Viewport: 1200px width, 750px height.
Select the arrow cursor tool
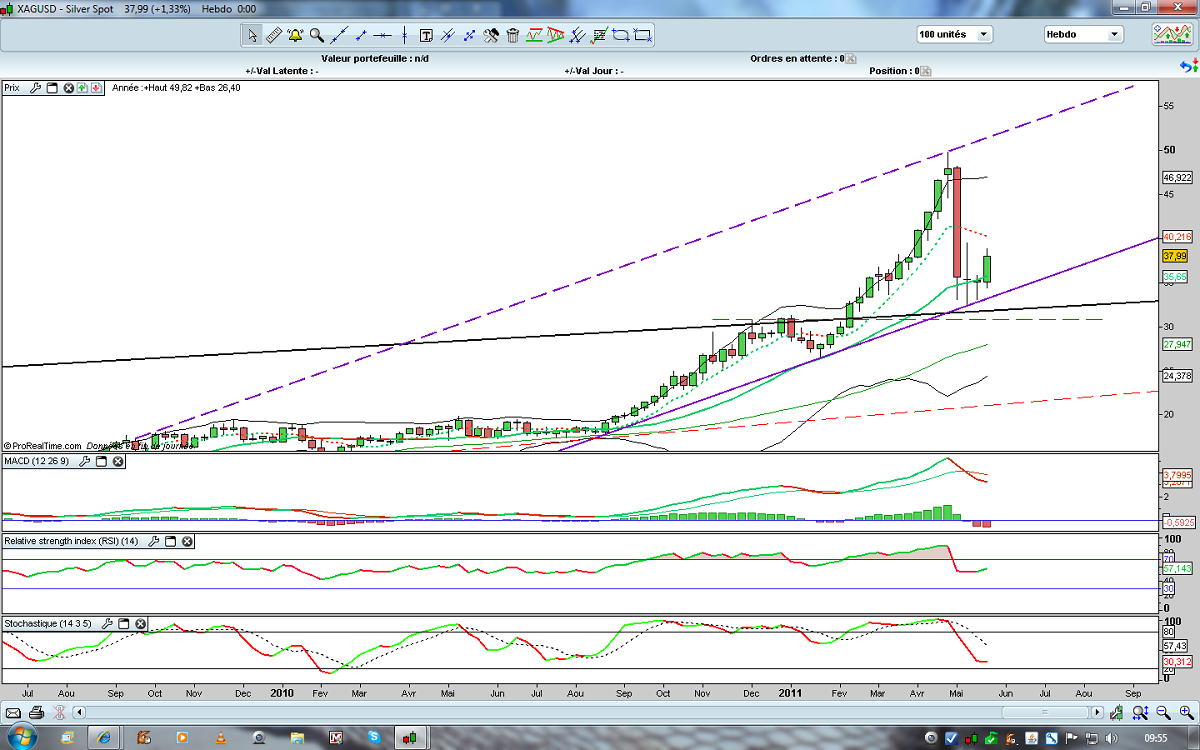(253, 35)
